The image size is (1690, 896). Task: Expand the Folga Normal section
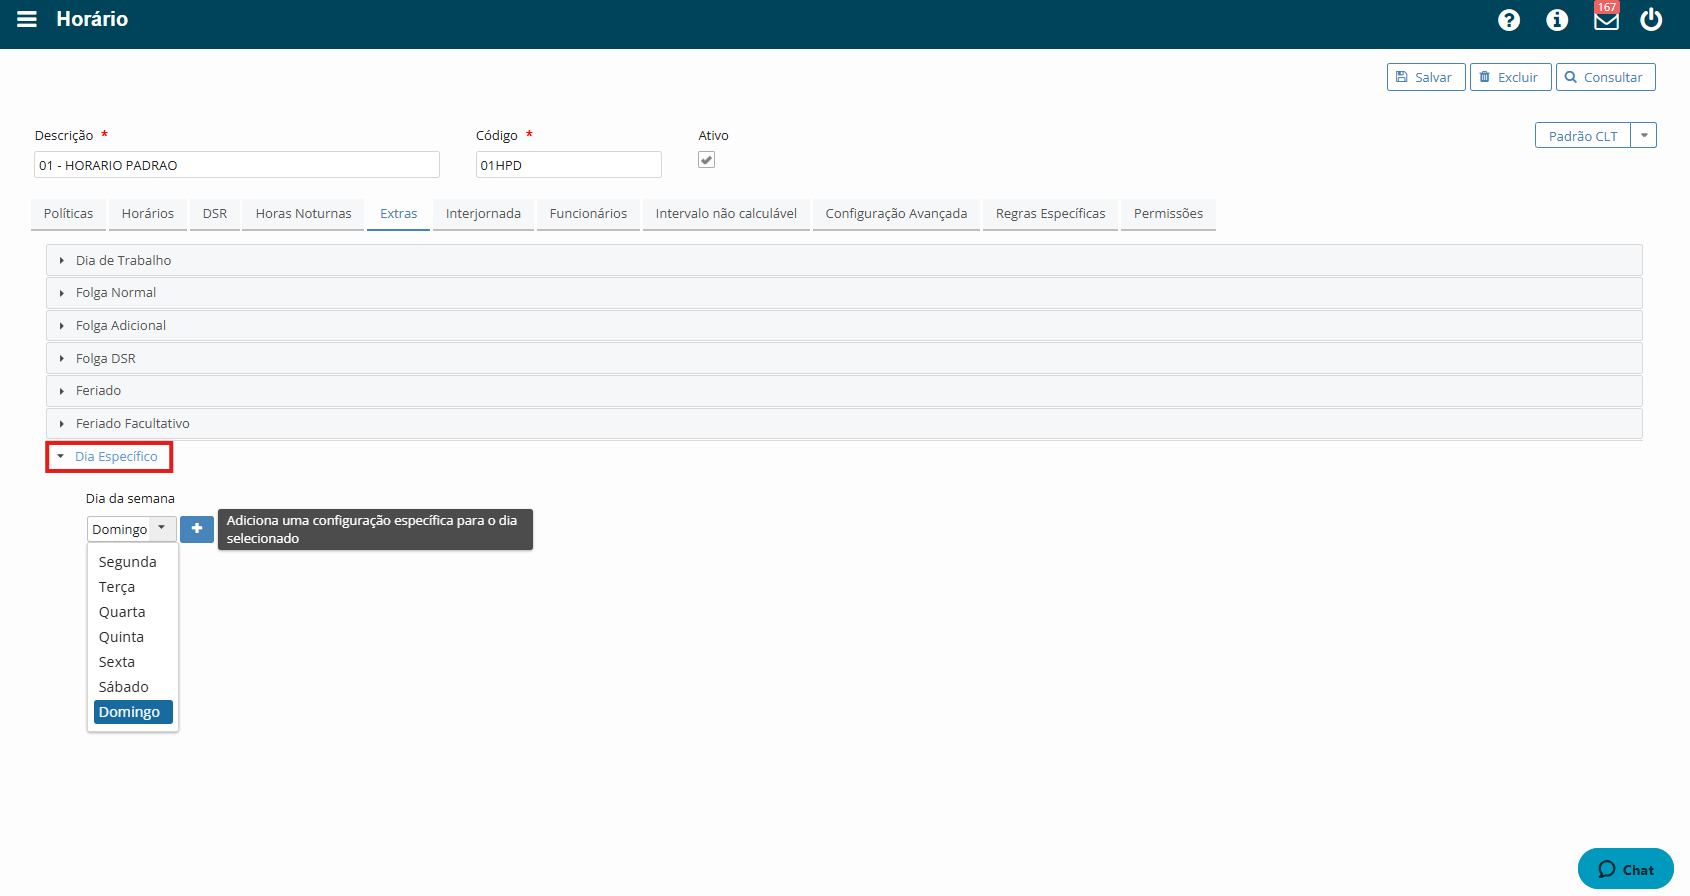(844, 293)
